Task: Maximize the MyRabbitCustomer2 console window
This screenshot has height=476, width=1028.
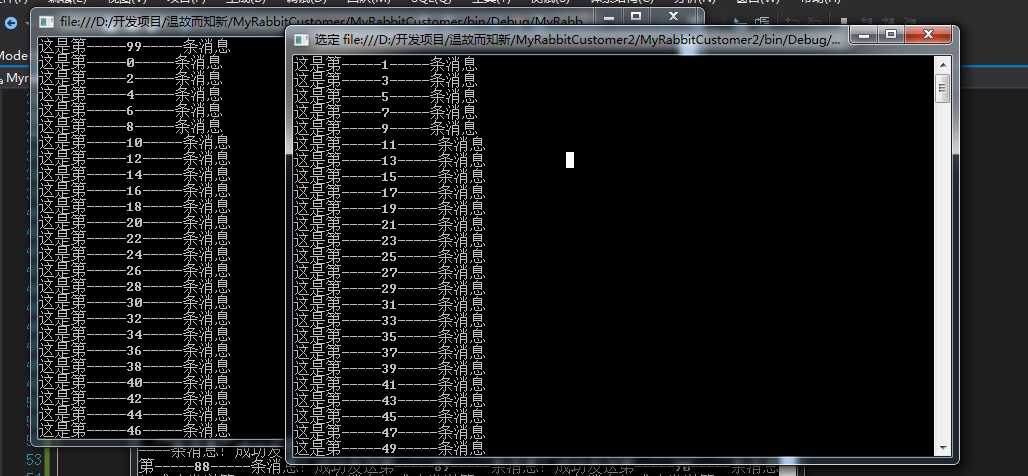Action: [890, 35]
